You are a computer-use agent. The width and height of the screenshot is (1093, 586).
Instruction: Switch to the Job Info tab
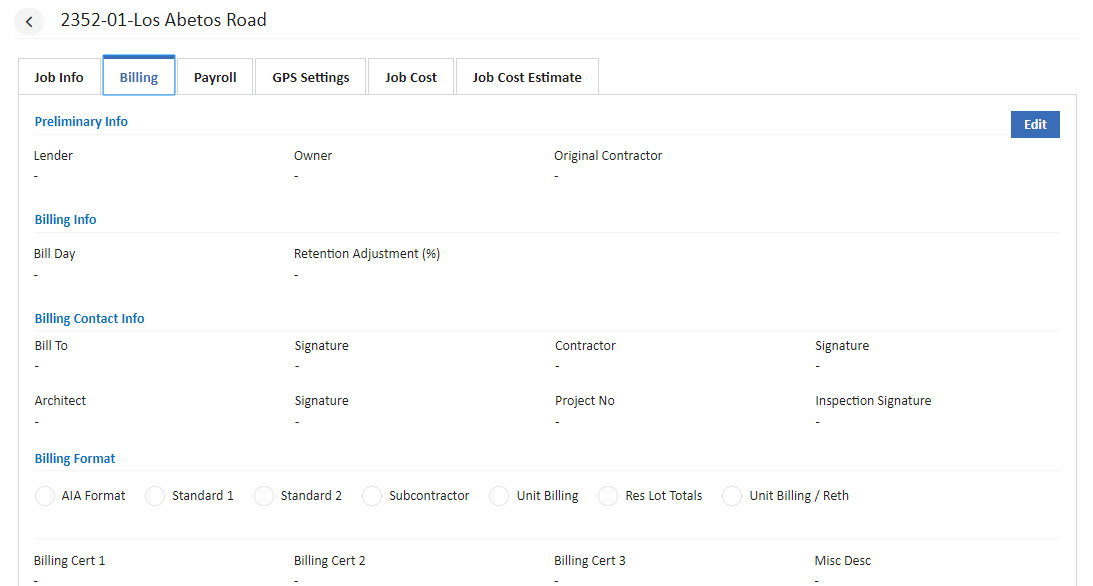pyautogui.click(x=58, y=76)
